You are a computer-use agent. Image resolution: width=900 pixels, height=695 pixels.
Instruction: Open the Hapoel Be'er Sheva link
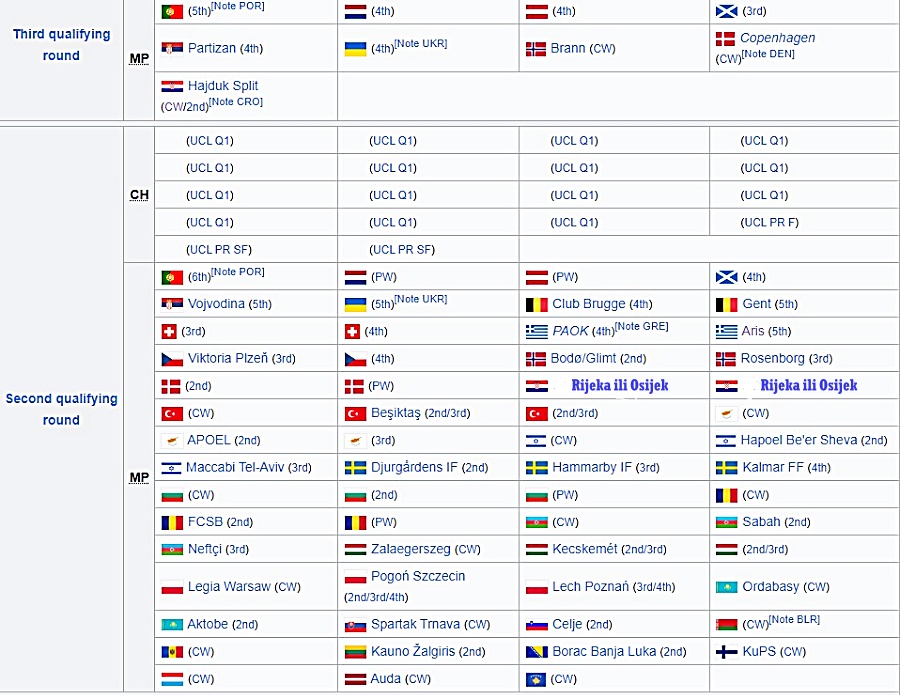click(x=799, y=440)
